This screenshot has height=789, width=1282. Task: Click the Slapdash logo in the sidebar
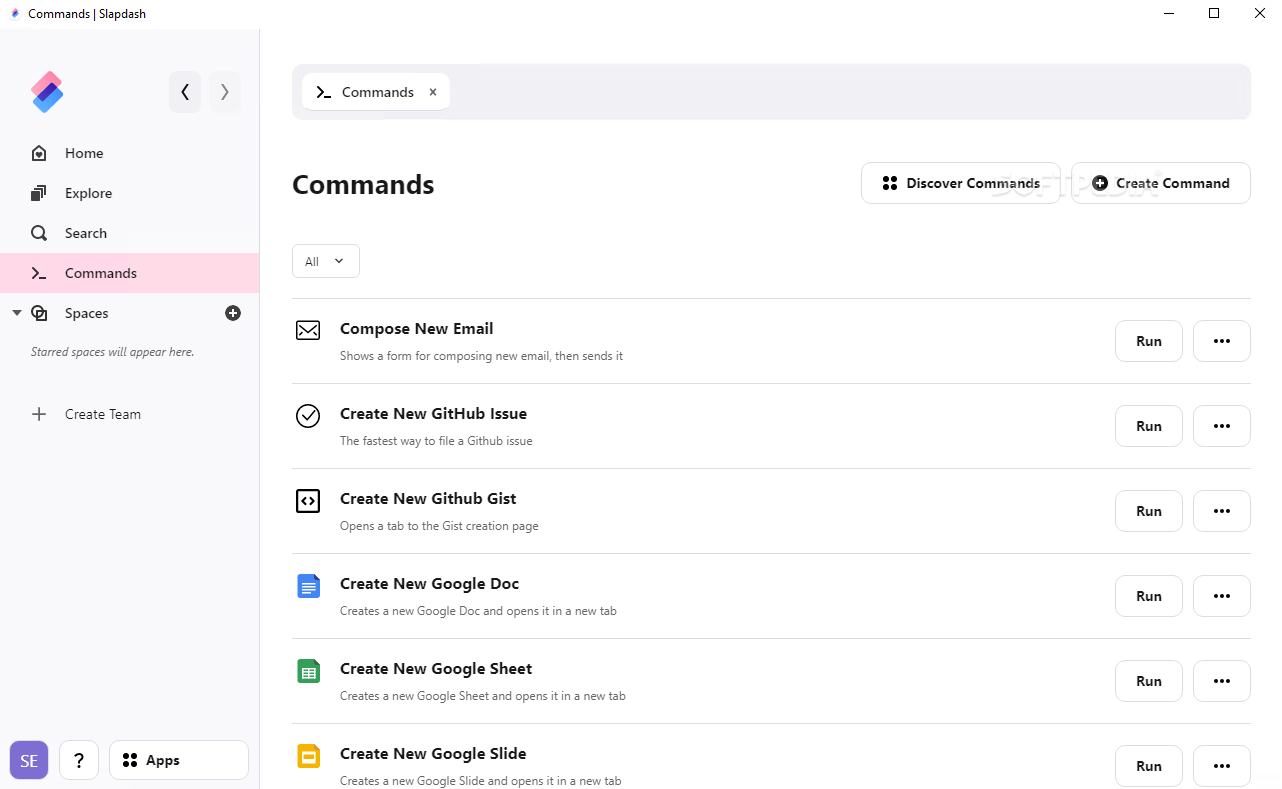[x=47, y=92]
